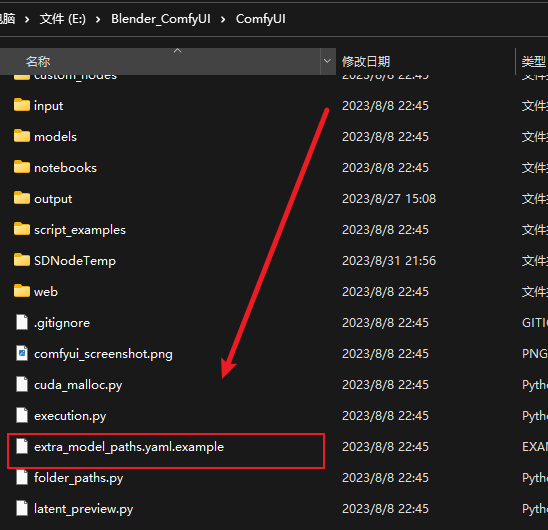Click the models folder icon

pos(22,136)
